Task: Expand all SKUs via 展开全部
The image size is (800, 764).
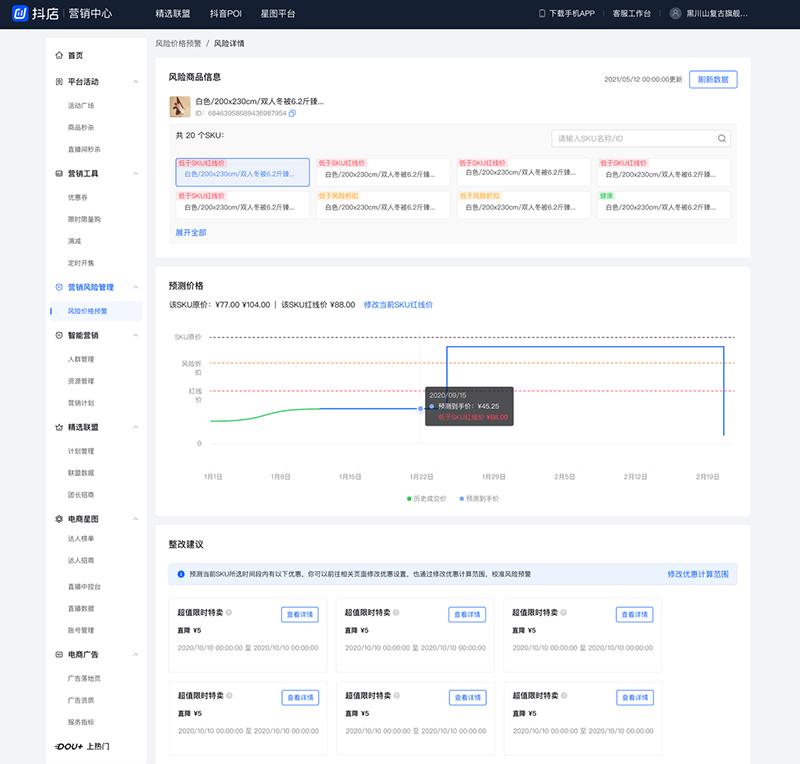Action: (191, 232)
